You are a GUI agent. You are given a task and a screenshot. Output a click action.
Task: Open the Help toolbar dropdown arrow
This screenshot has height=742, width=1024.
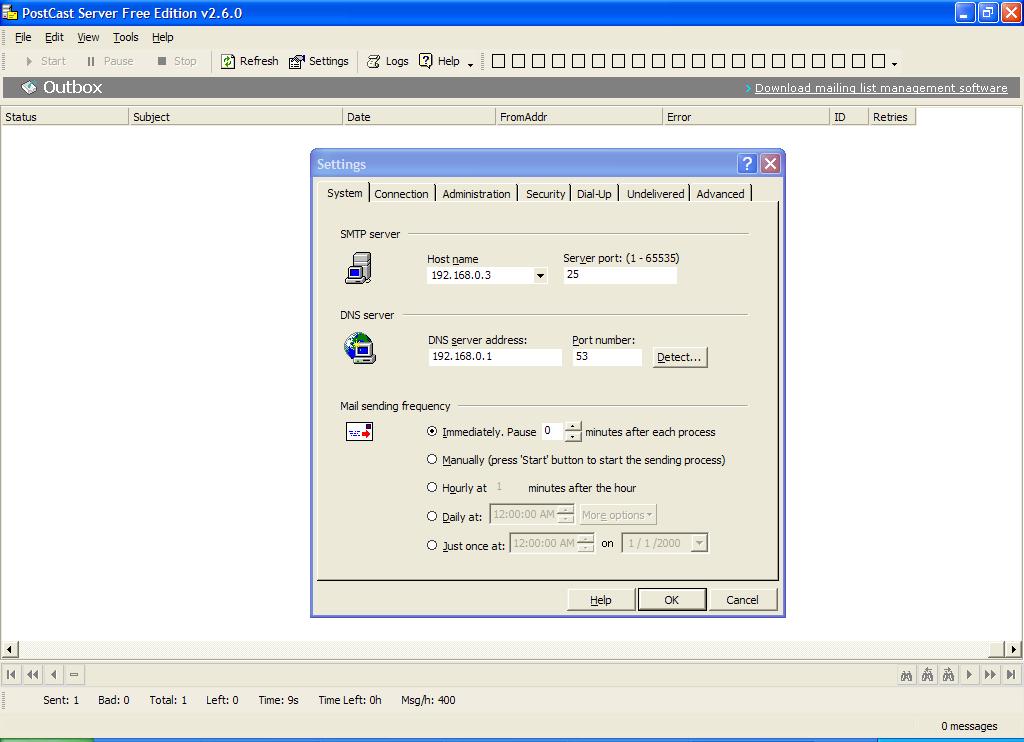click(470, 64)
